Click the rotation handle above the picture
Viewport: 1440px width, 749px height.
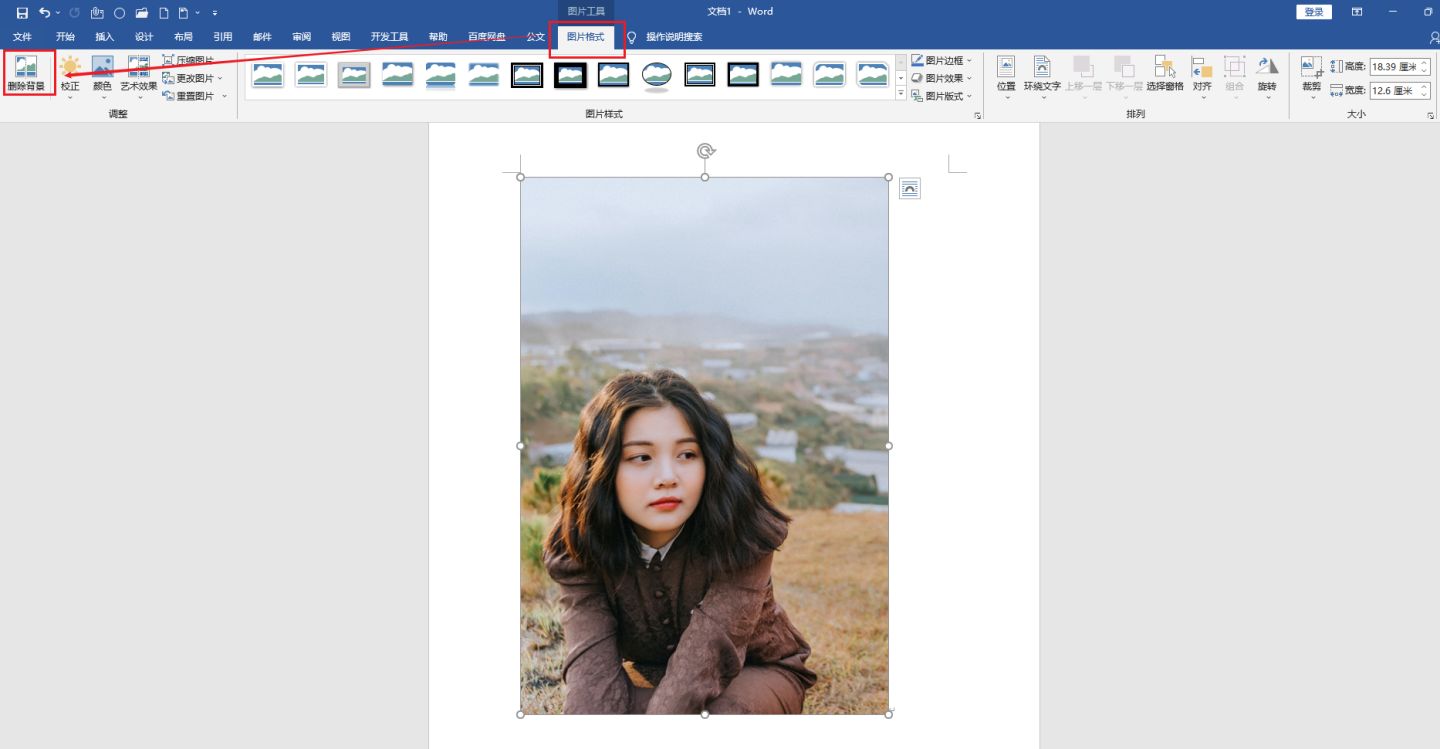tap(705, 151)
